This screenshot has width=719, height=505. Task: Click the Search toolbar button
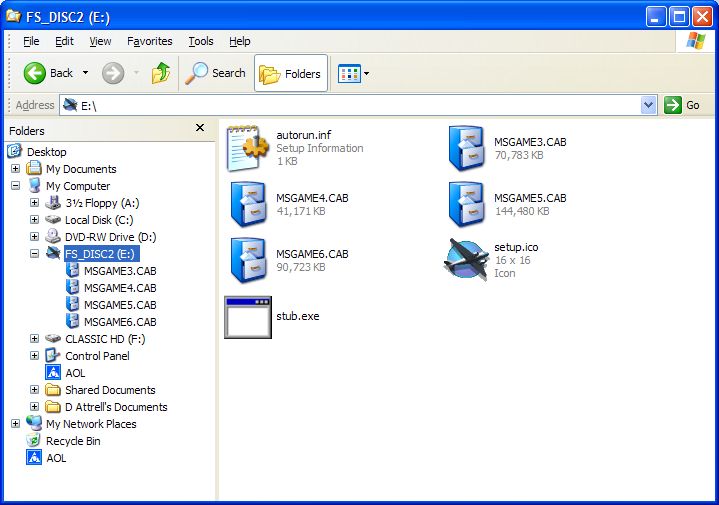pyautogui.click(x=216, y=73)
